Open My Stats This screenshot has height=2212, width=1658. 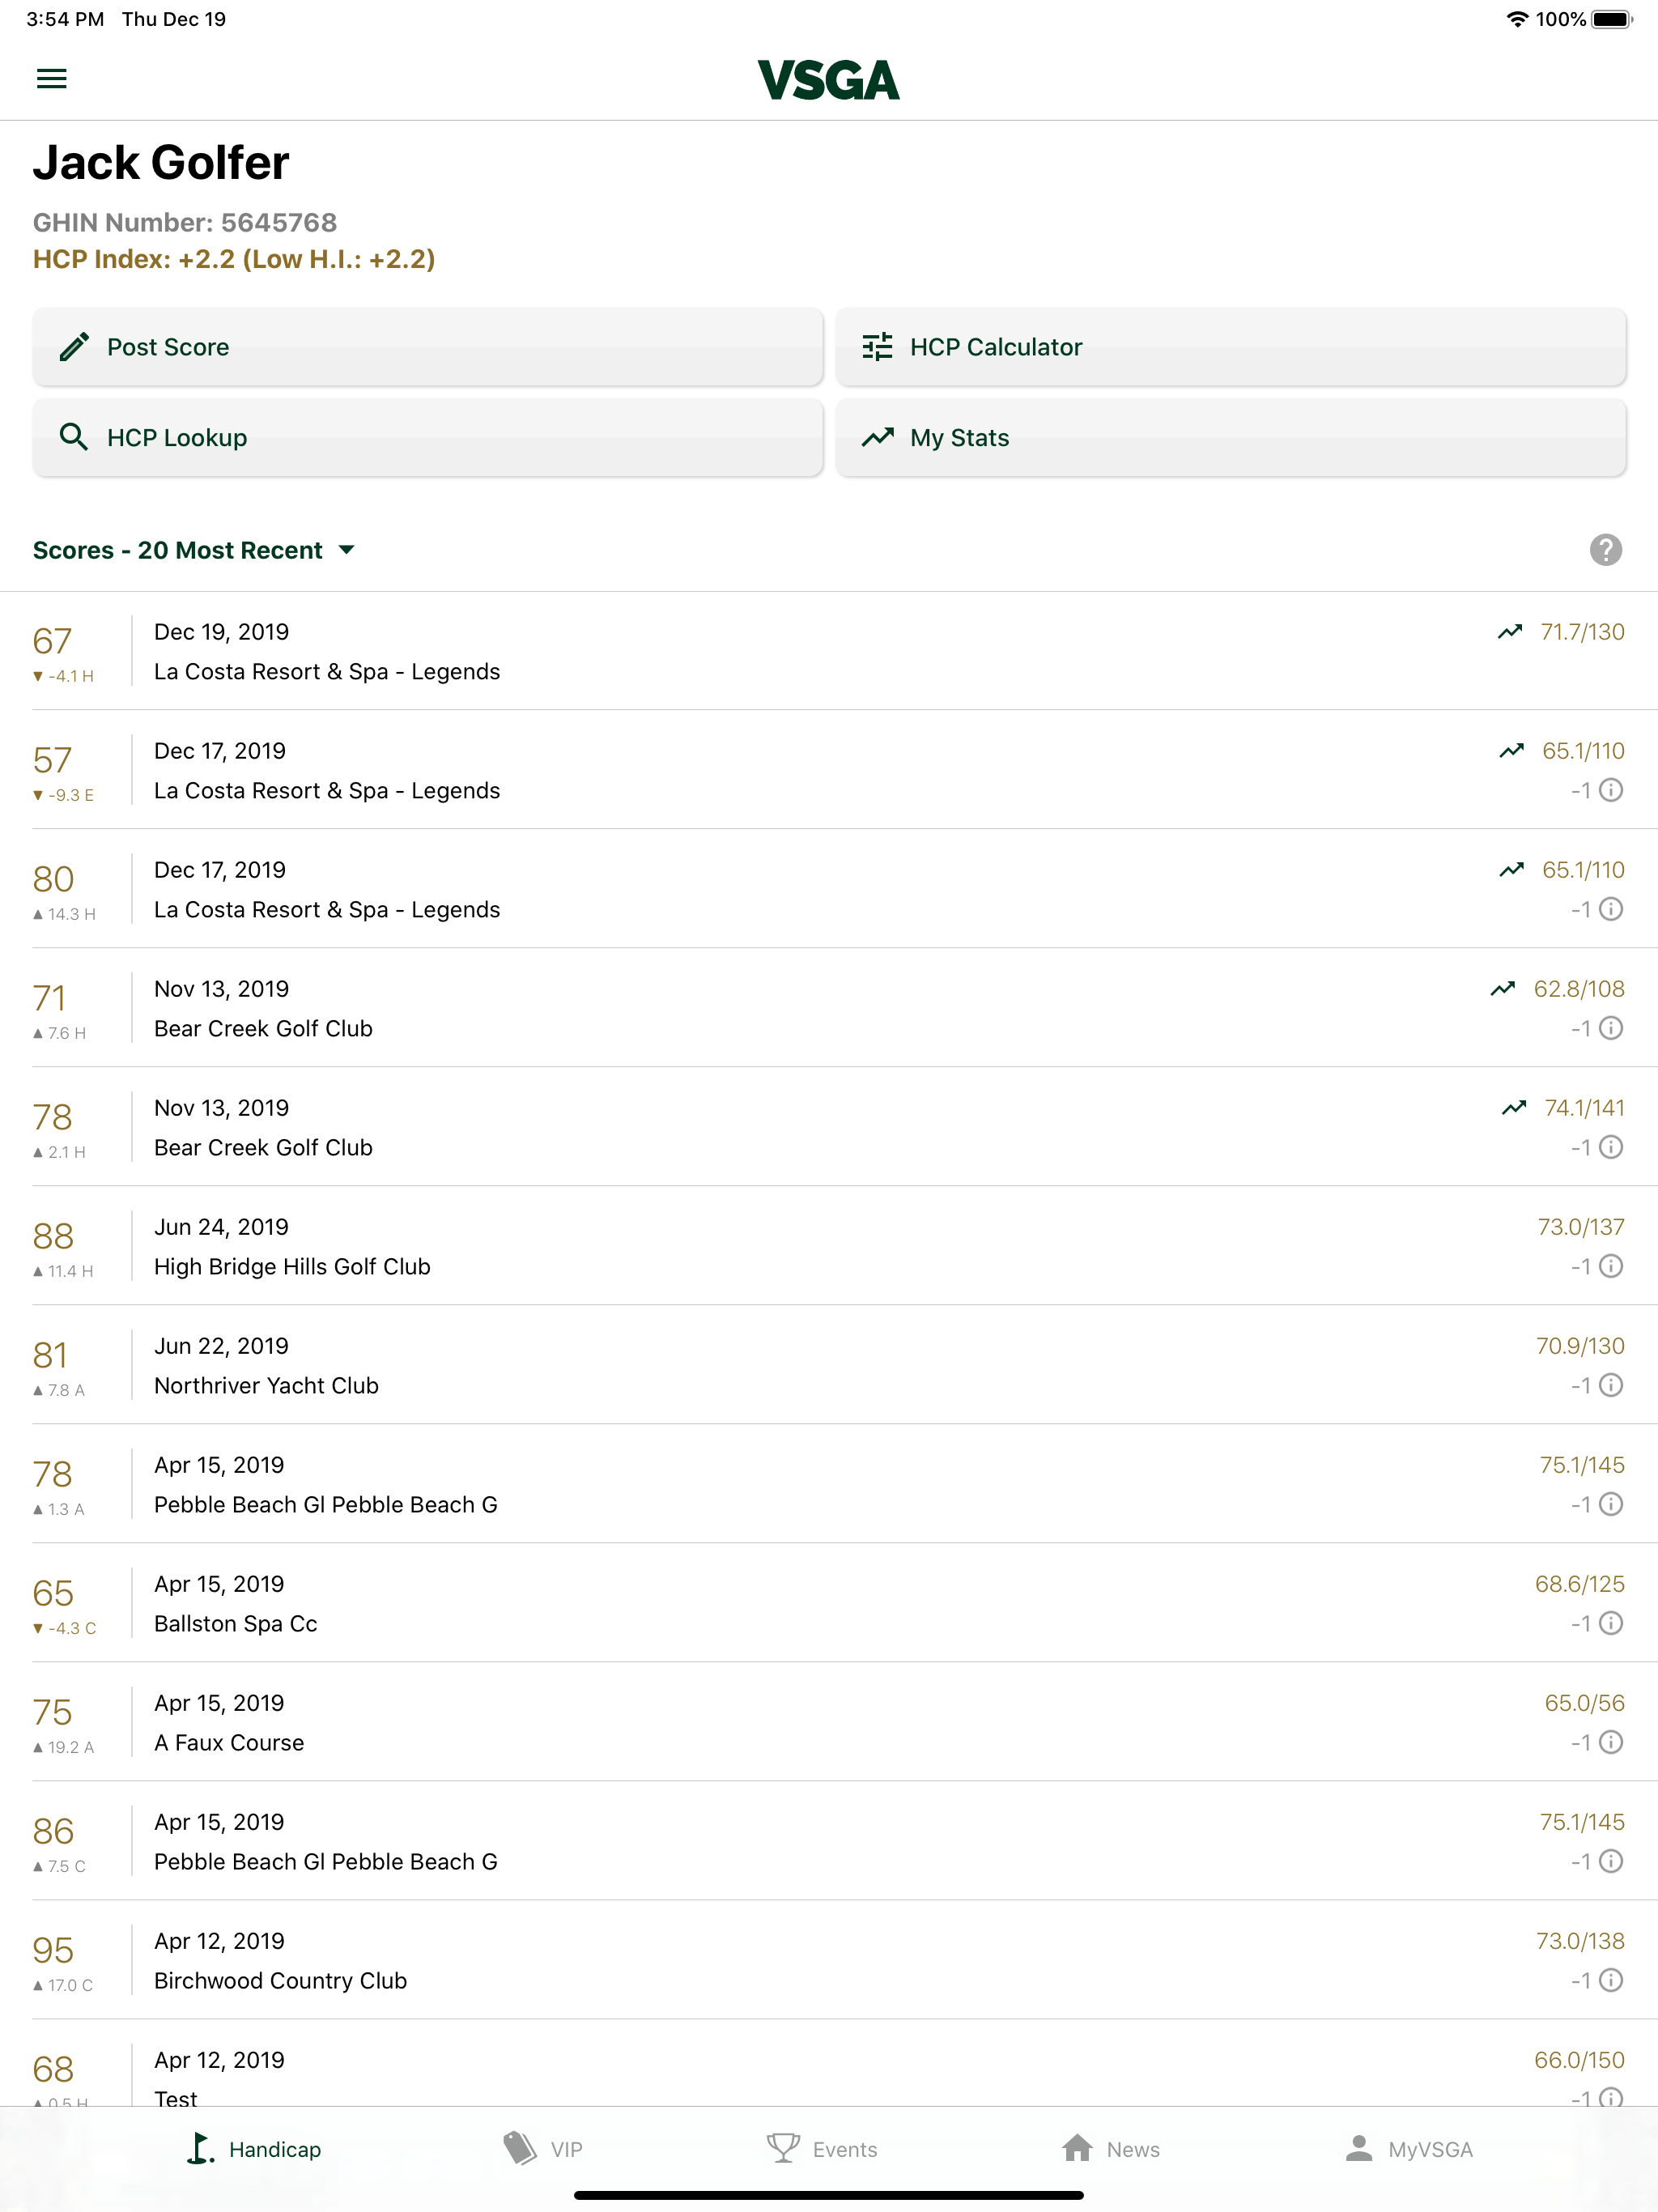coord(1231,438)
